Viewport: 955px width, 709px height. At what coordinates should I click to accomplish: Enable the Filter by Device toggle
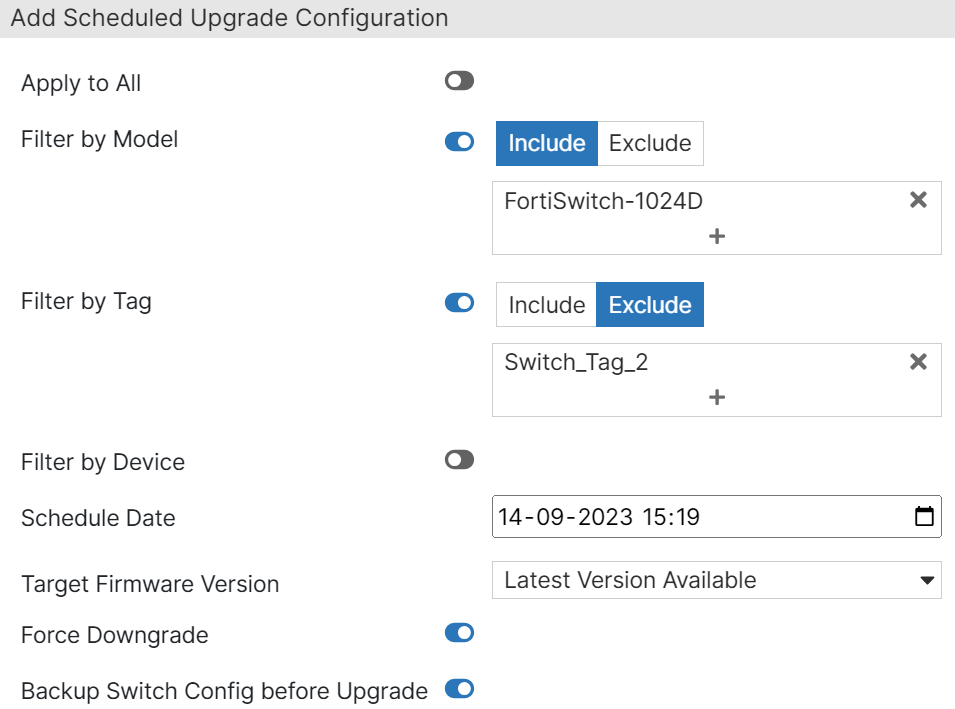click(x=458, y=459)
